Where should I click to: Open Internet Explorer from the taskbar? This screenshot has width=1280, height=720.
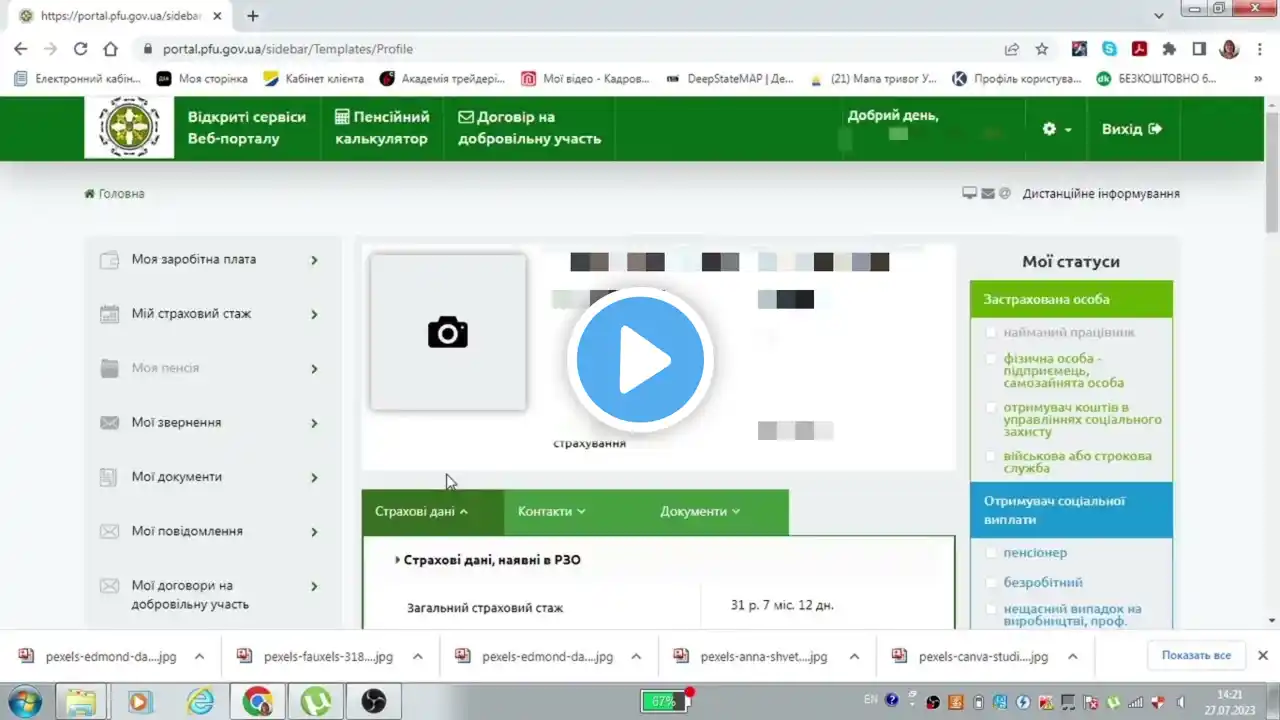pyautogui.click(x=200, y=702)
